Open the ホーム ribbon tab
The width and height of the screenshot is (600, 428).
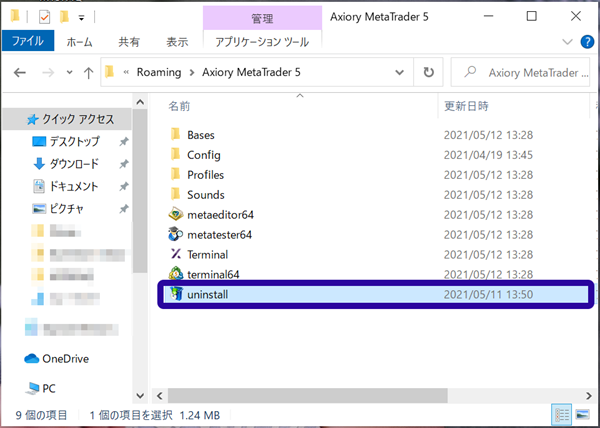(80, 42)
